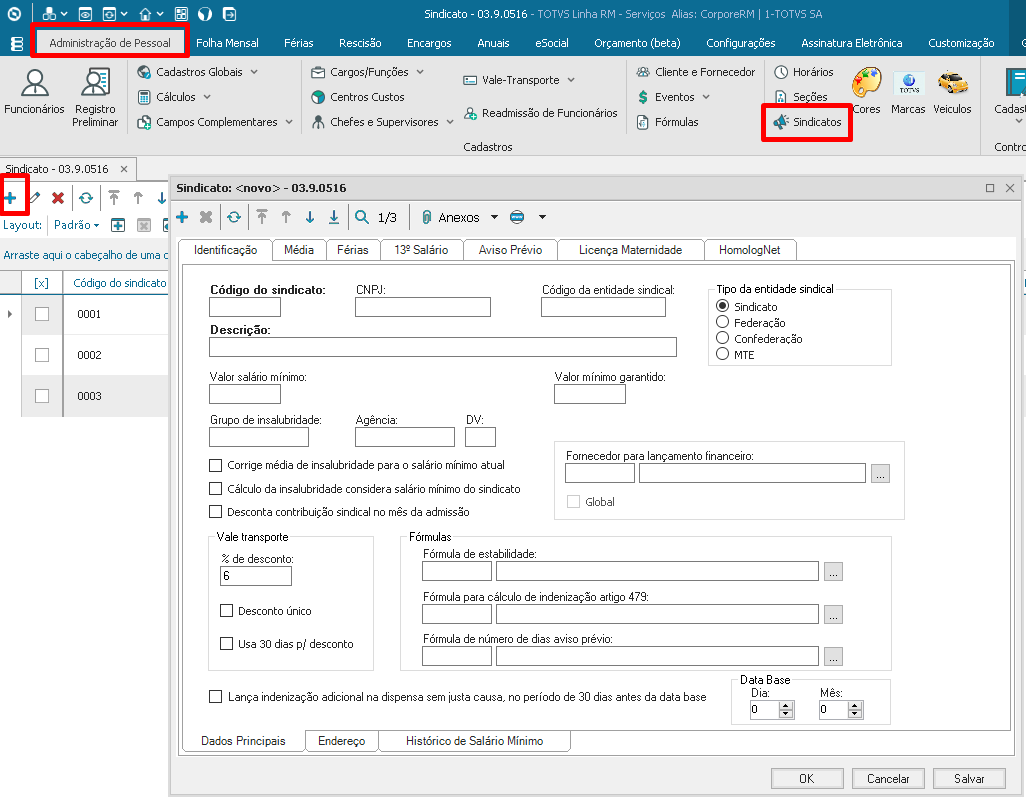The image size is (1026, 800).
Task: Check row 0002 checkbox in list
Action: click(42, 355)
